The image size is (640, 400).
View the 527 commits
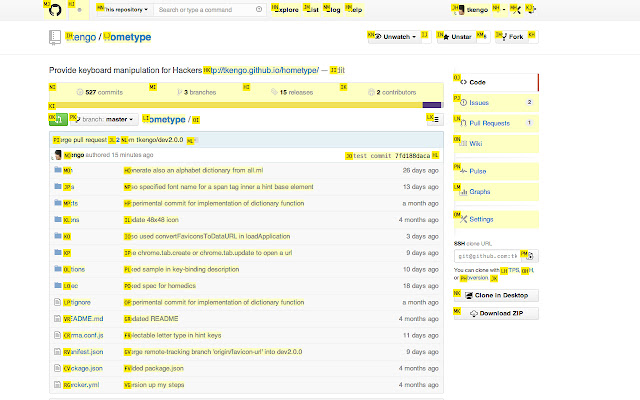(x=100, y=92)
